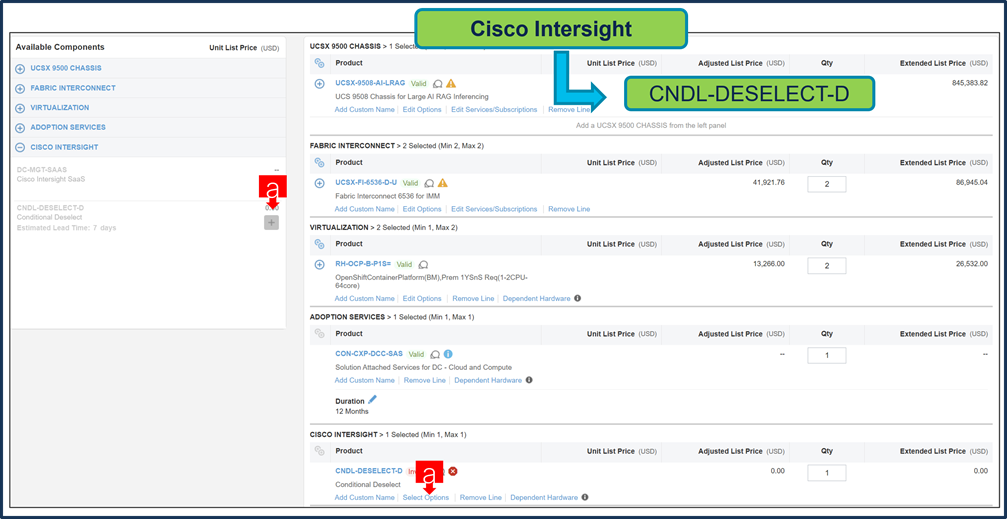Add Custom Name for UCSX-9508-AI-LRAG
This screenshot has height=519, width=1007.
pyautogui.click(x=364, y=110)
